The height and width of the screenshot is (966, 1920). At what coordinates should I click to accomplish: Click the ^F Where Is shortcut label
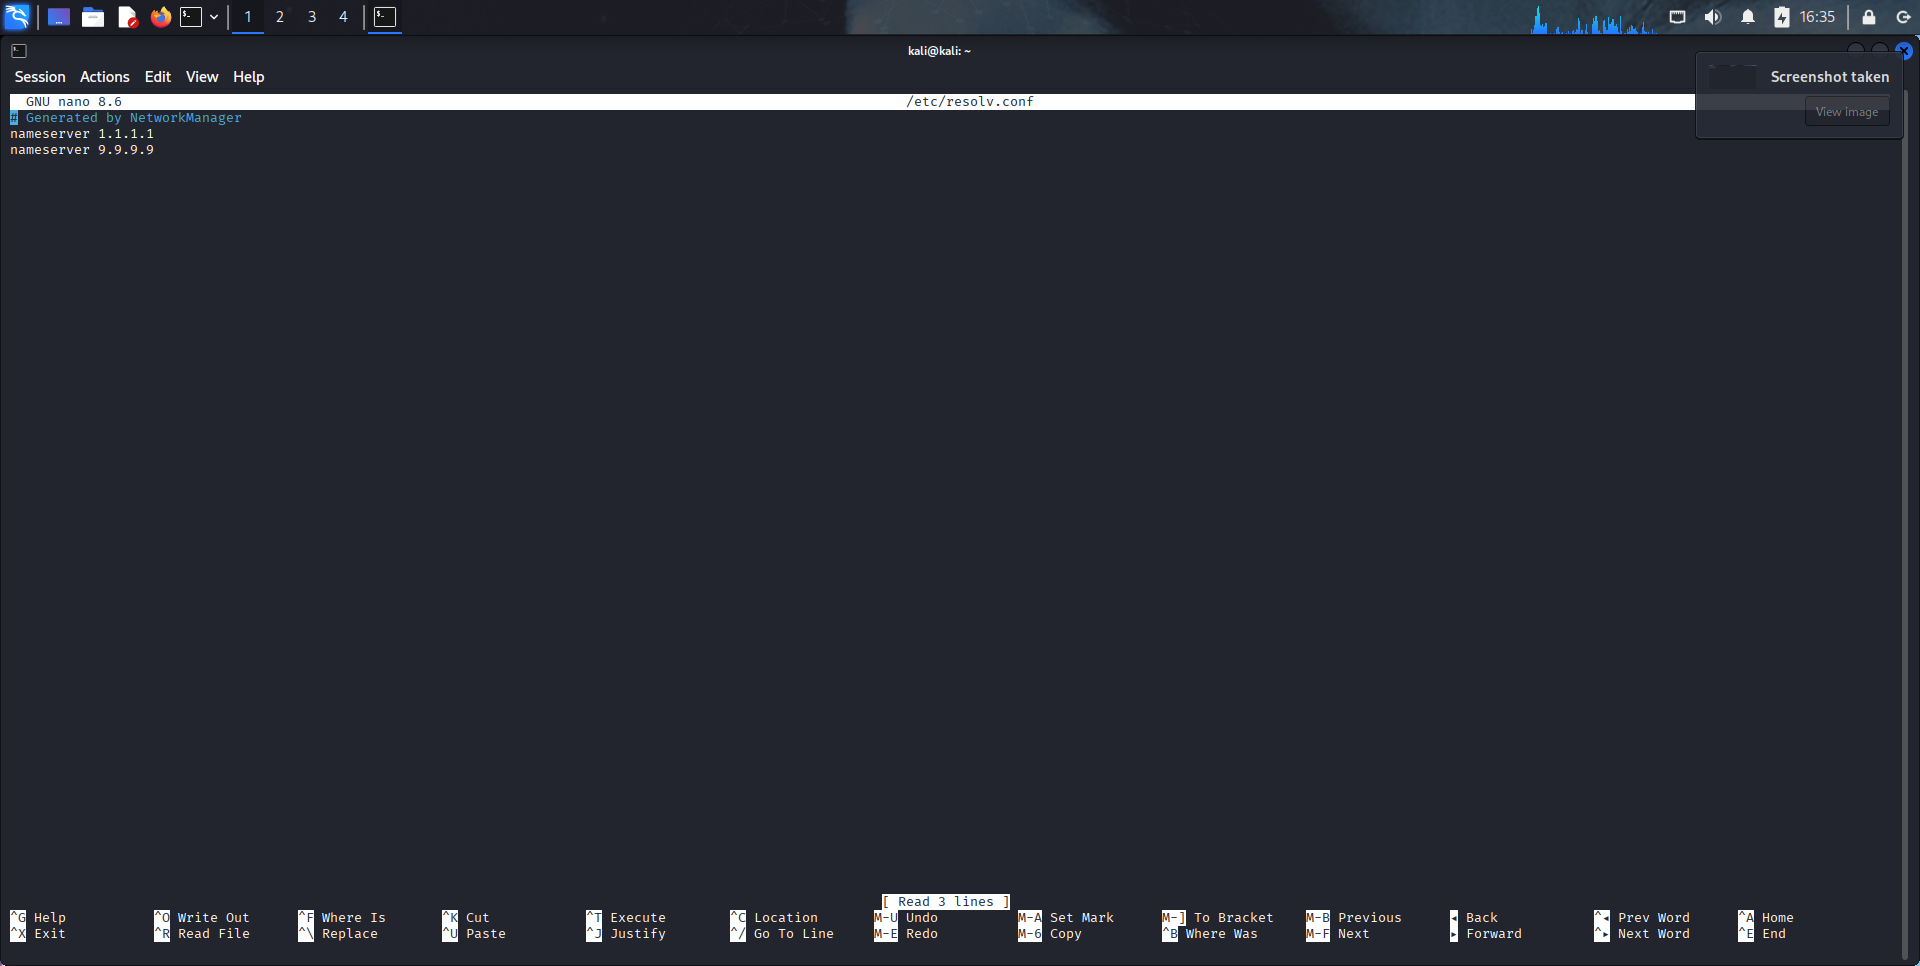point(342,918)
